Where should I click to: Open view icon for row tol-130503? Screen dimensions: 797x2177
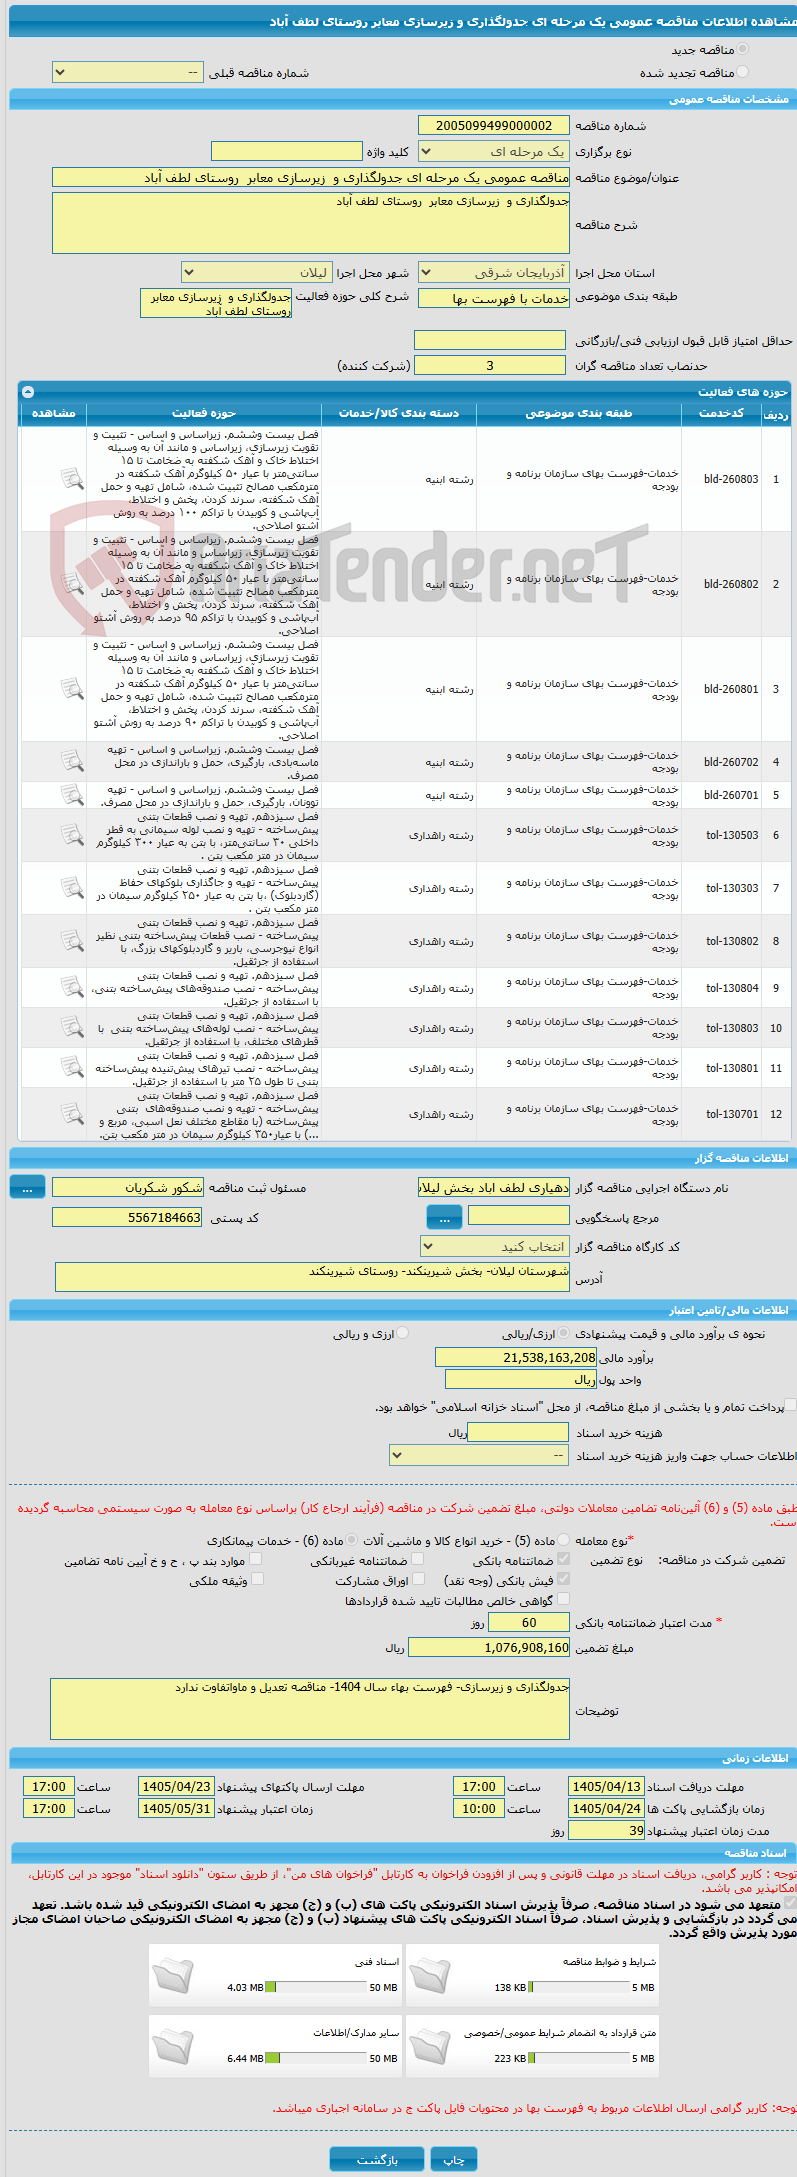[x=72, y=835]
